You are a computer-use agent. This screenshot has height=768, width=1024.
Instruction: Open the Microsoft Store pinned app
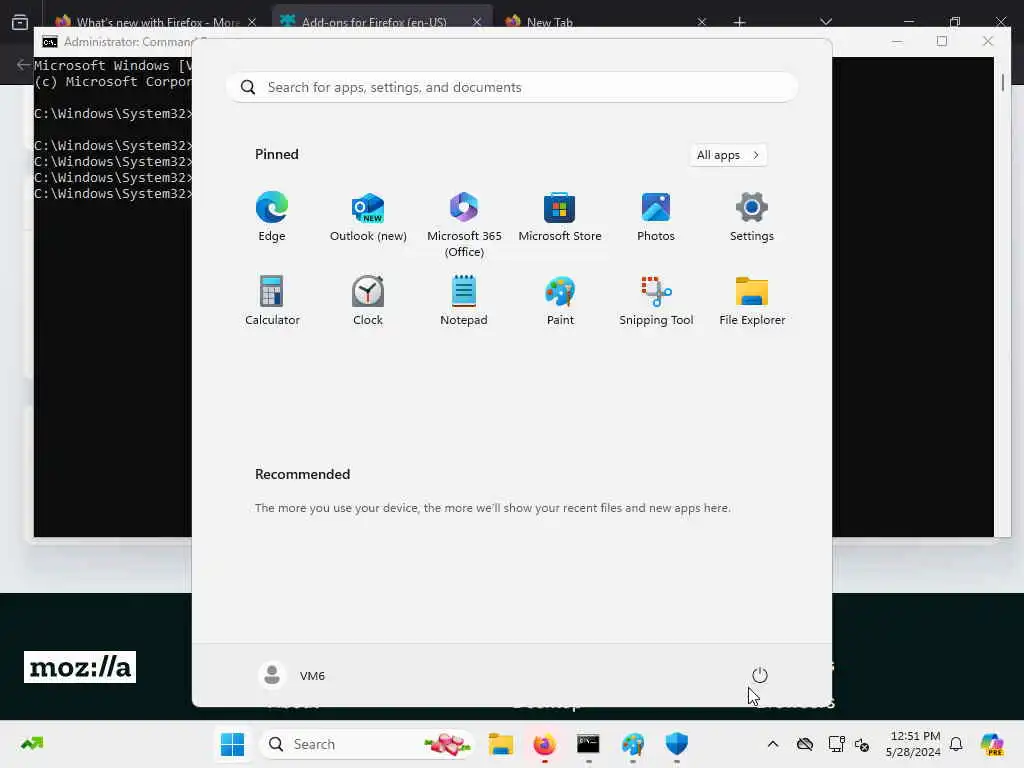pos(560,217)
